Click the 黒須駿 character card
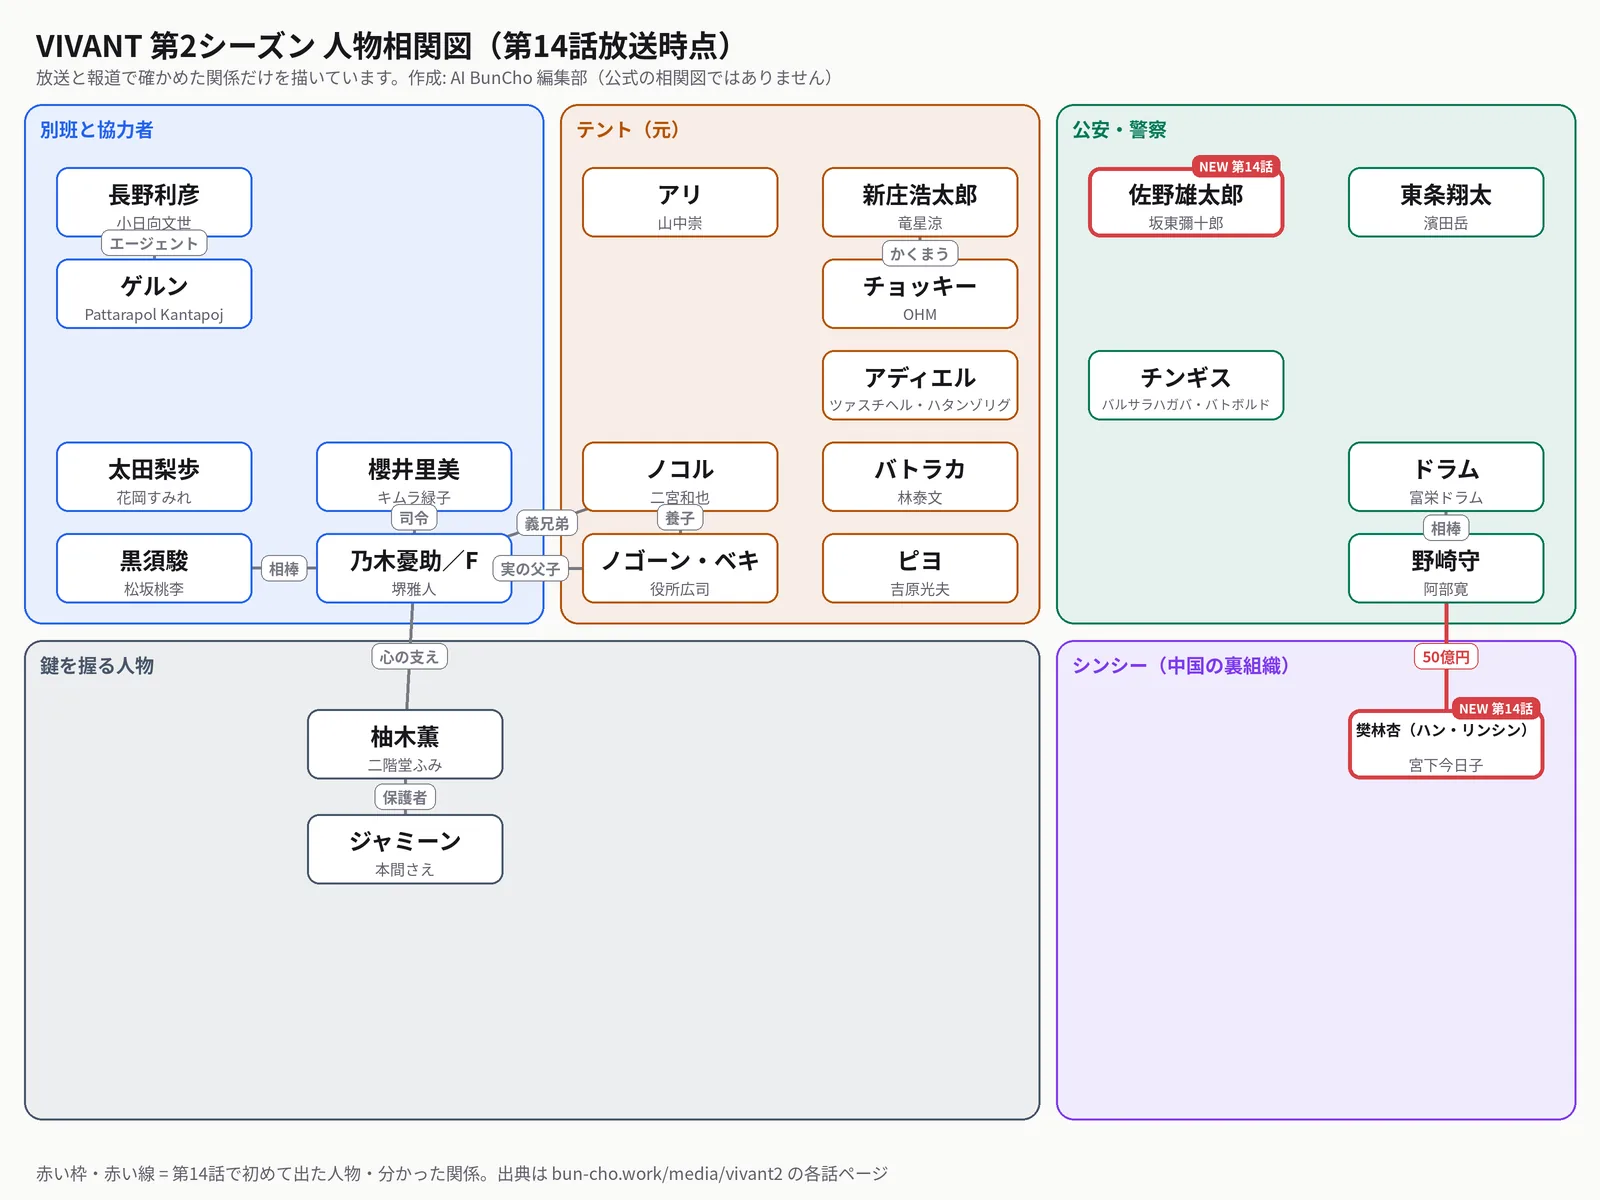The width and height of the screenshot is (1600, 1200). pyautogui.click(x=154, y=568)
